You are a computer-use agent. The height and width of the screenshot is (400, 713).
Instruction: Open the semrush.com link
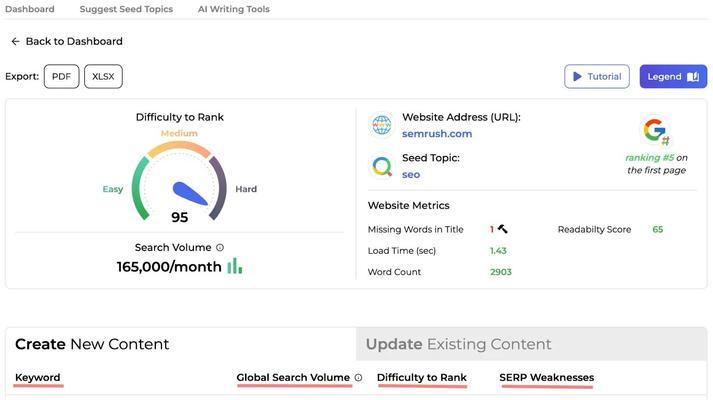(437, 134)
